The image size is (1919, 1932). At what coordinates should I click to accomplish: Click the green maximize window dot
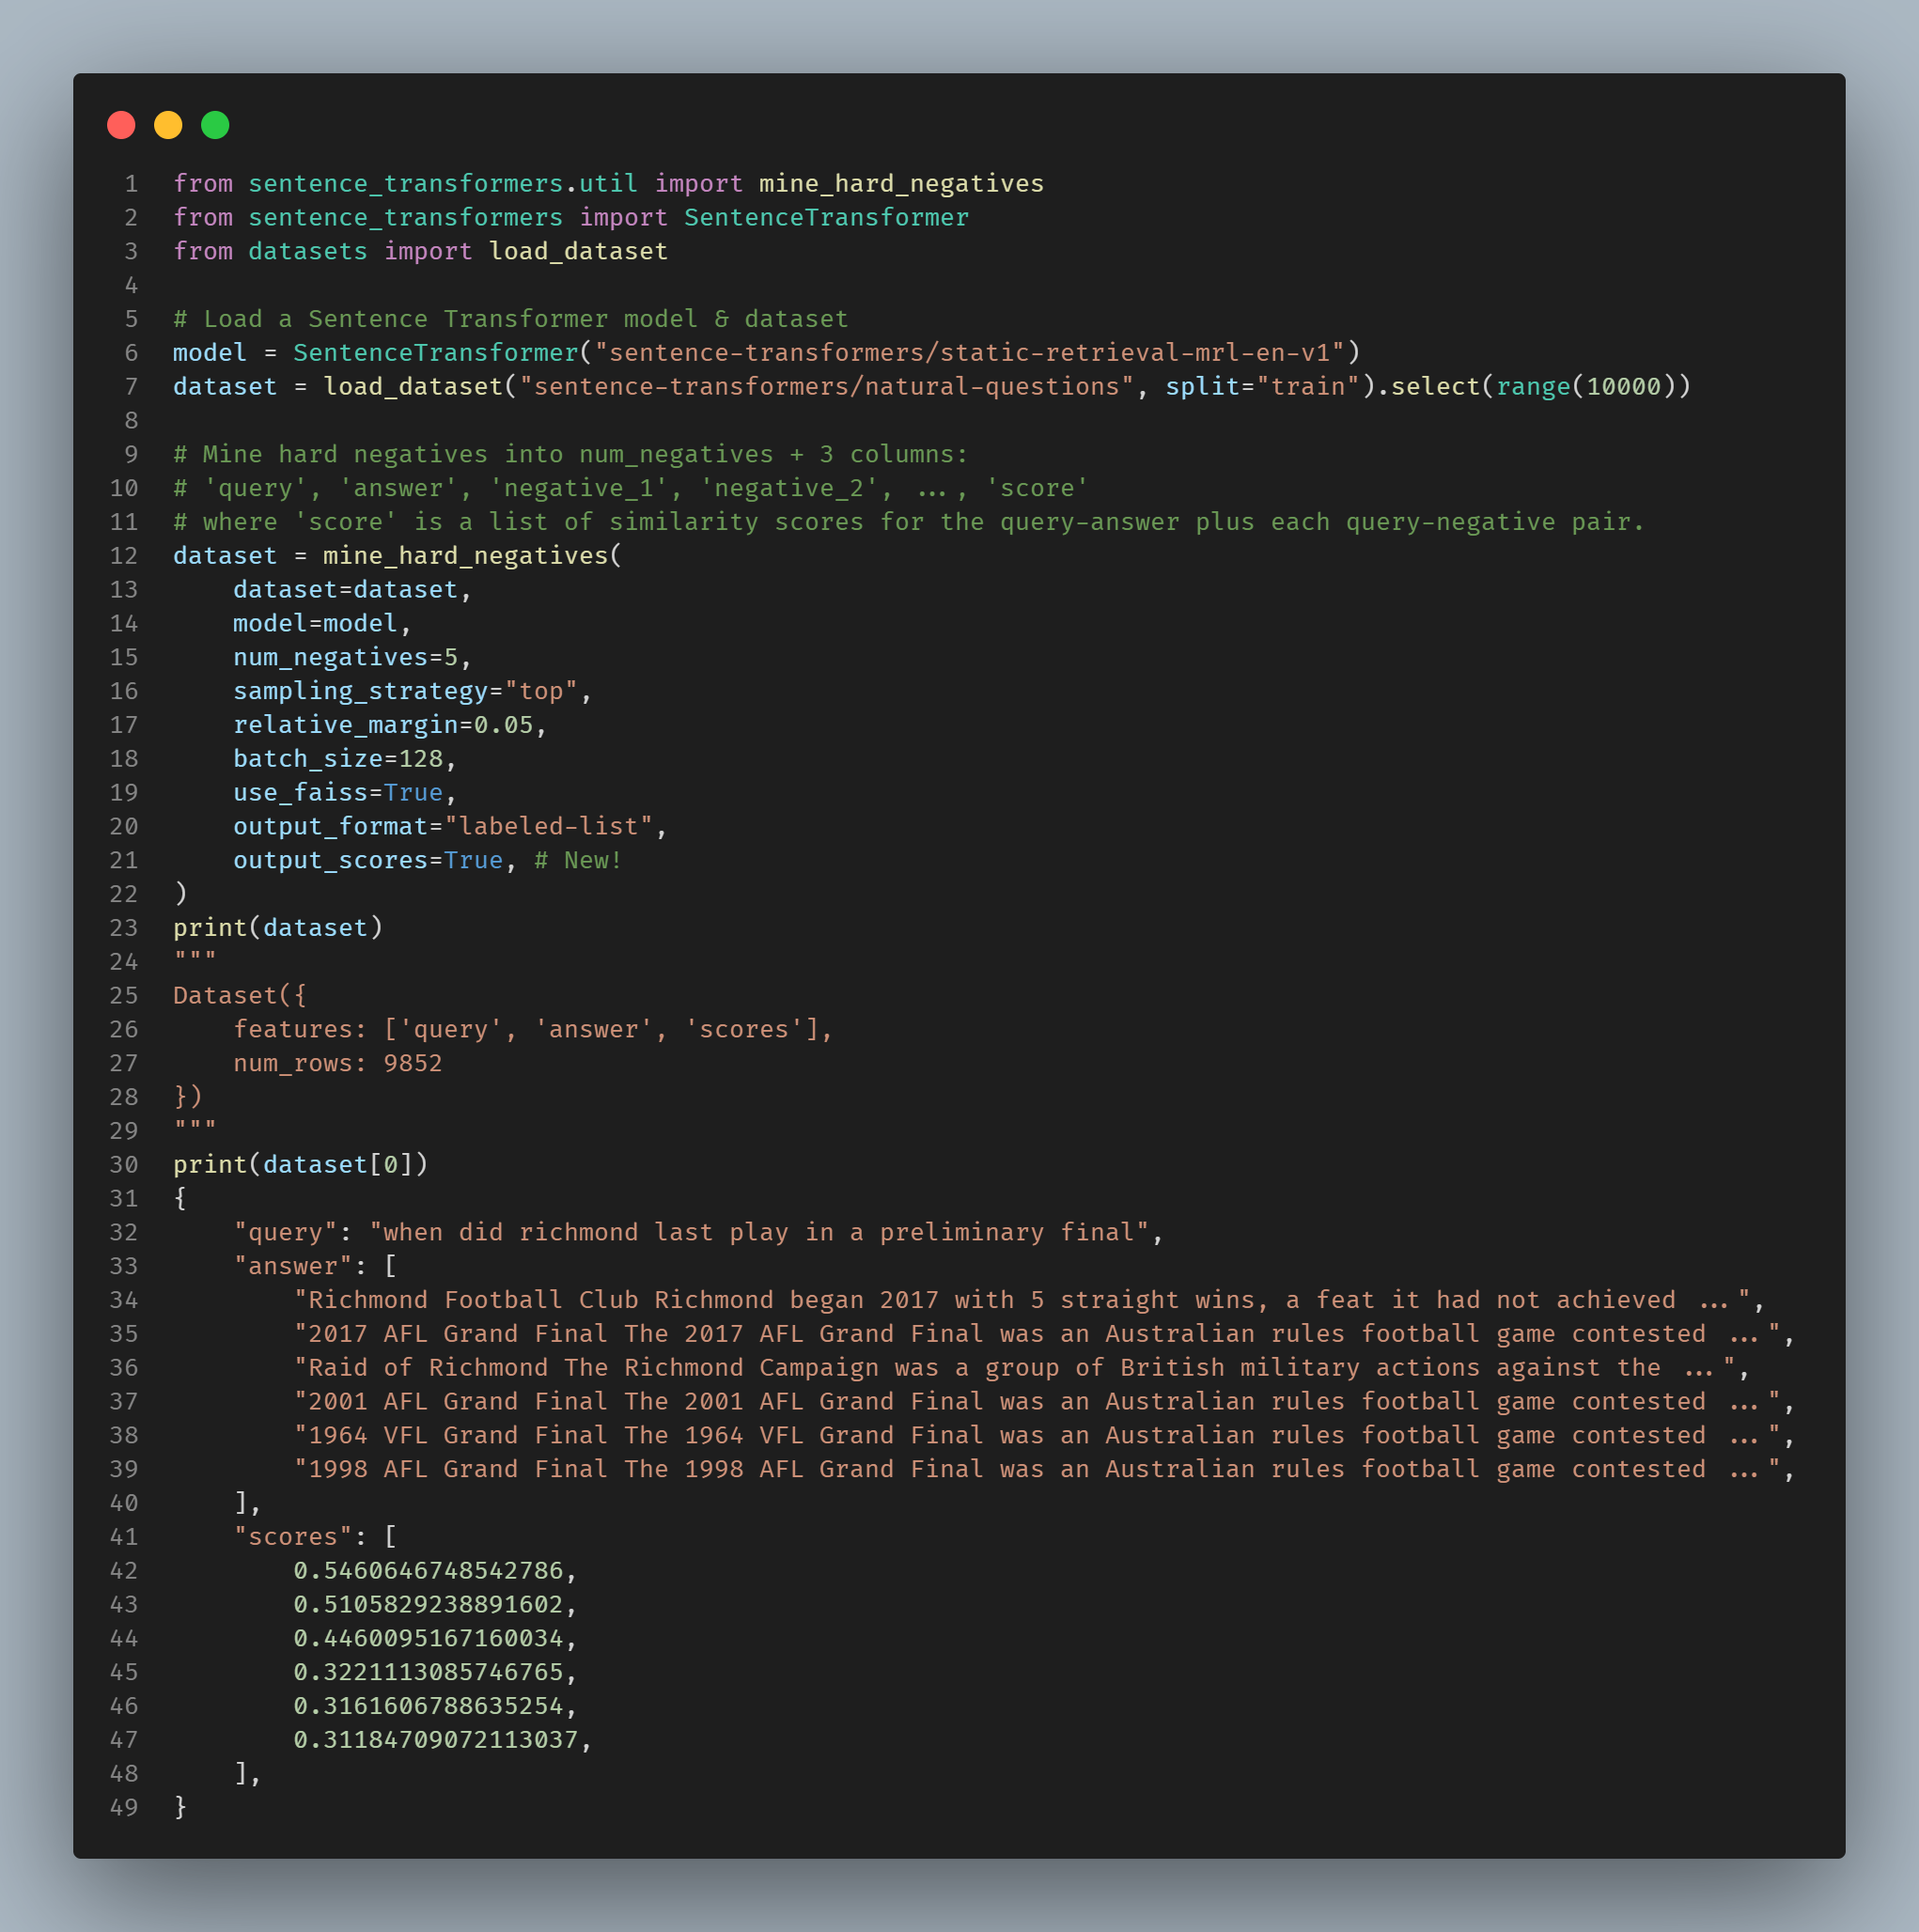tap(215, 125)
